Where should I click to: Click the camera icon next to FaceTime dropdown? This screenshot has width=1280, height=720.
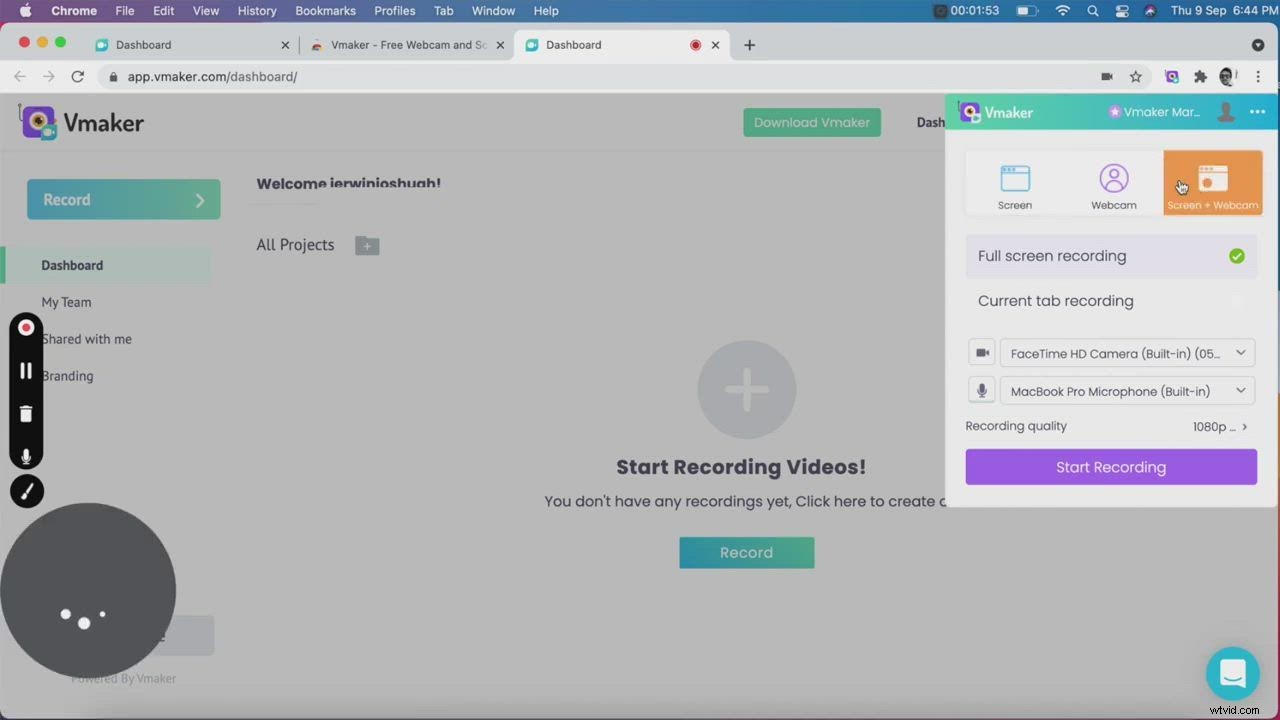982,352
